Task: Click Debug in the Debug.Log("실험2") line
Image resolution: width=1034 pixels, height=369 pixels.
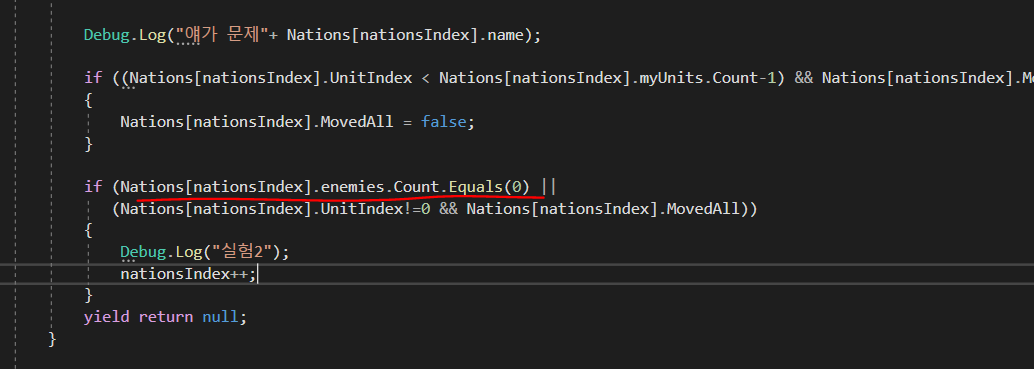Action: [x=142, y=252]
